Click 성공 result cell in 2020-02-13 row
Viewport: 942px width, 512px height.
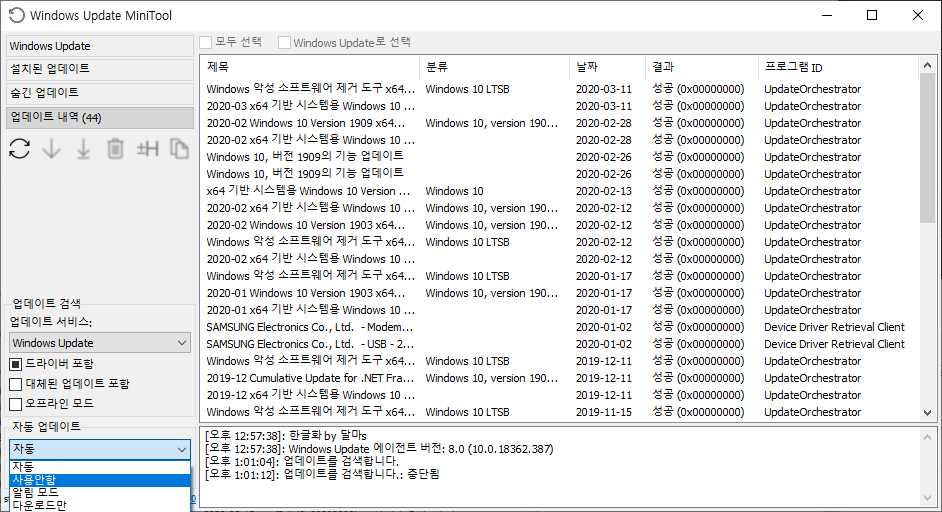point(698,191)
